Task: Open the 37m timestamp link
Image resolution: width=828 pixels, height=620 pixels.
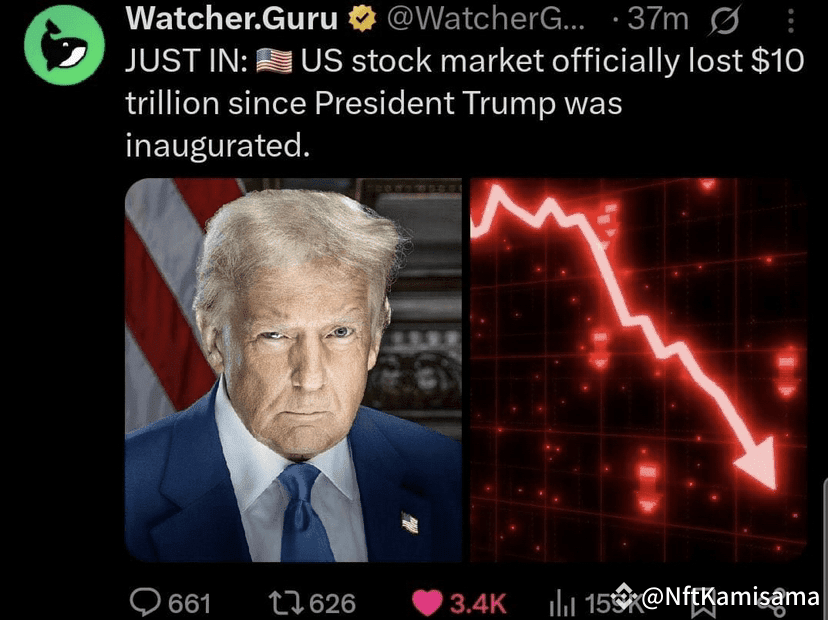Action: [x=658, y=20]
